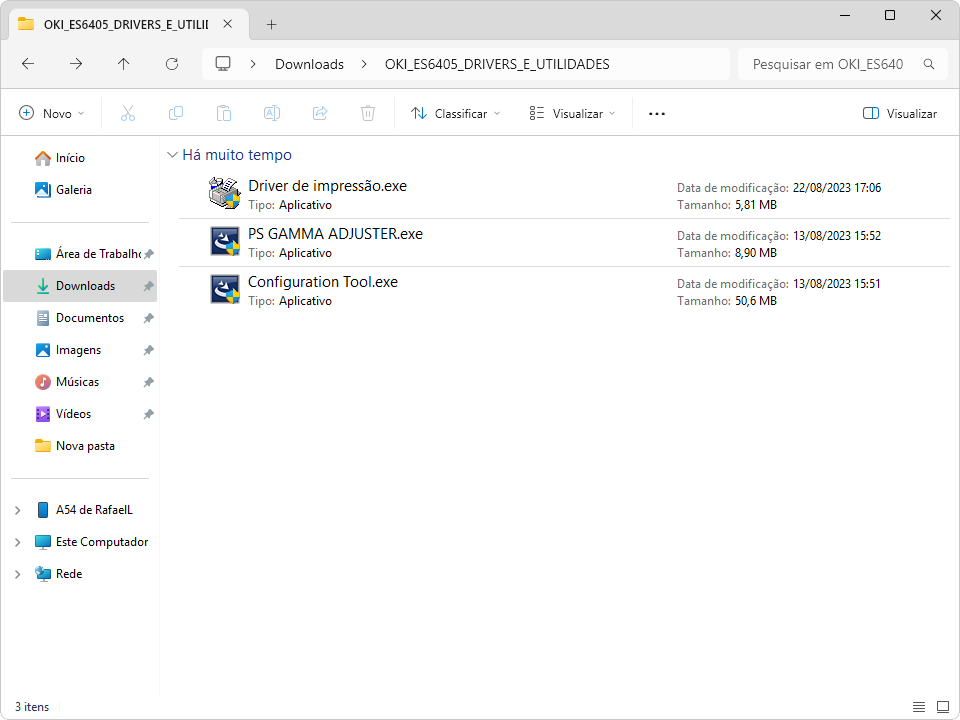The image size is (960, 720).
Task: Click OKI_ES6405_DRIVERS_E_UTILIDADES breadcrumb
Action: [497, 64]
